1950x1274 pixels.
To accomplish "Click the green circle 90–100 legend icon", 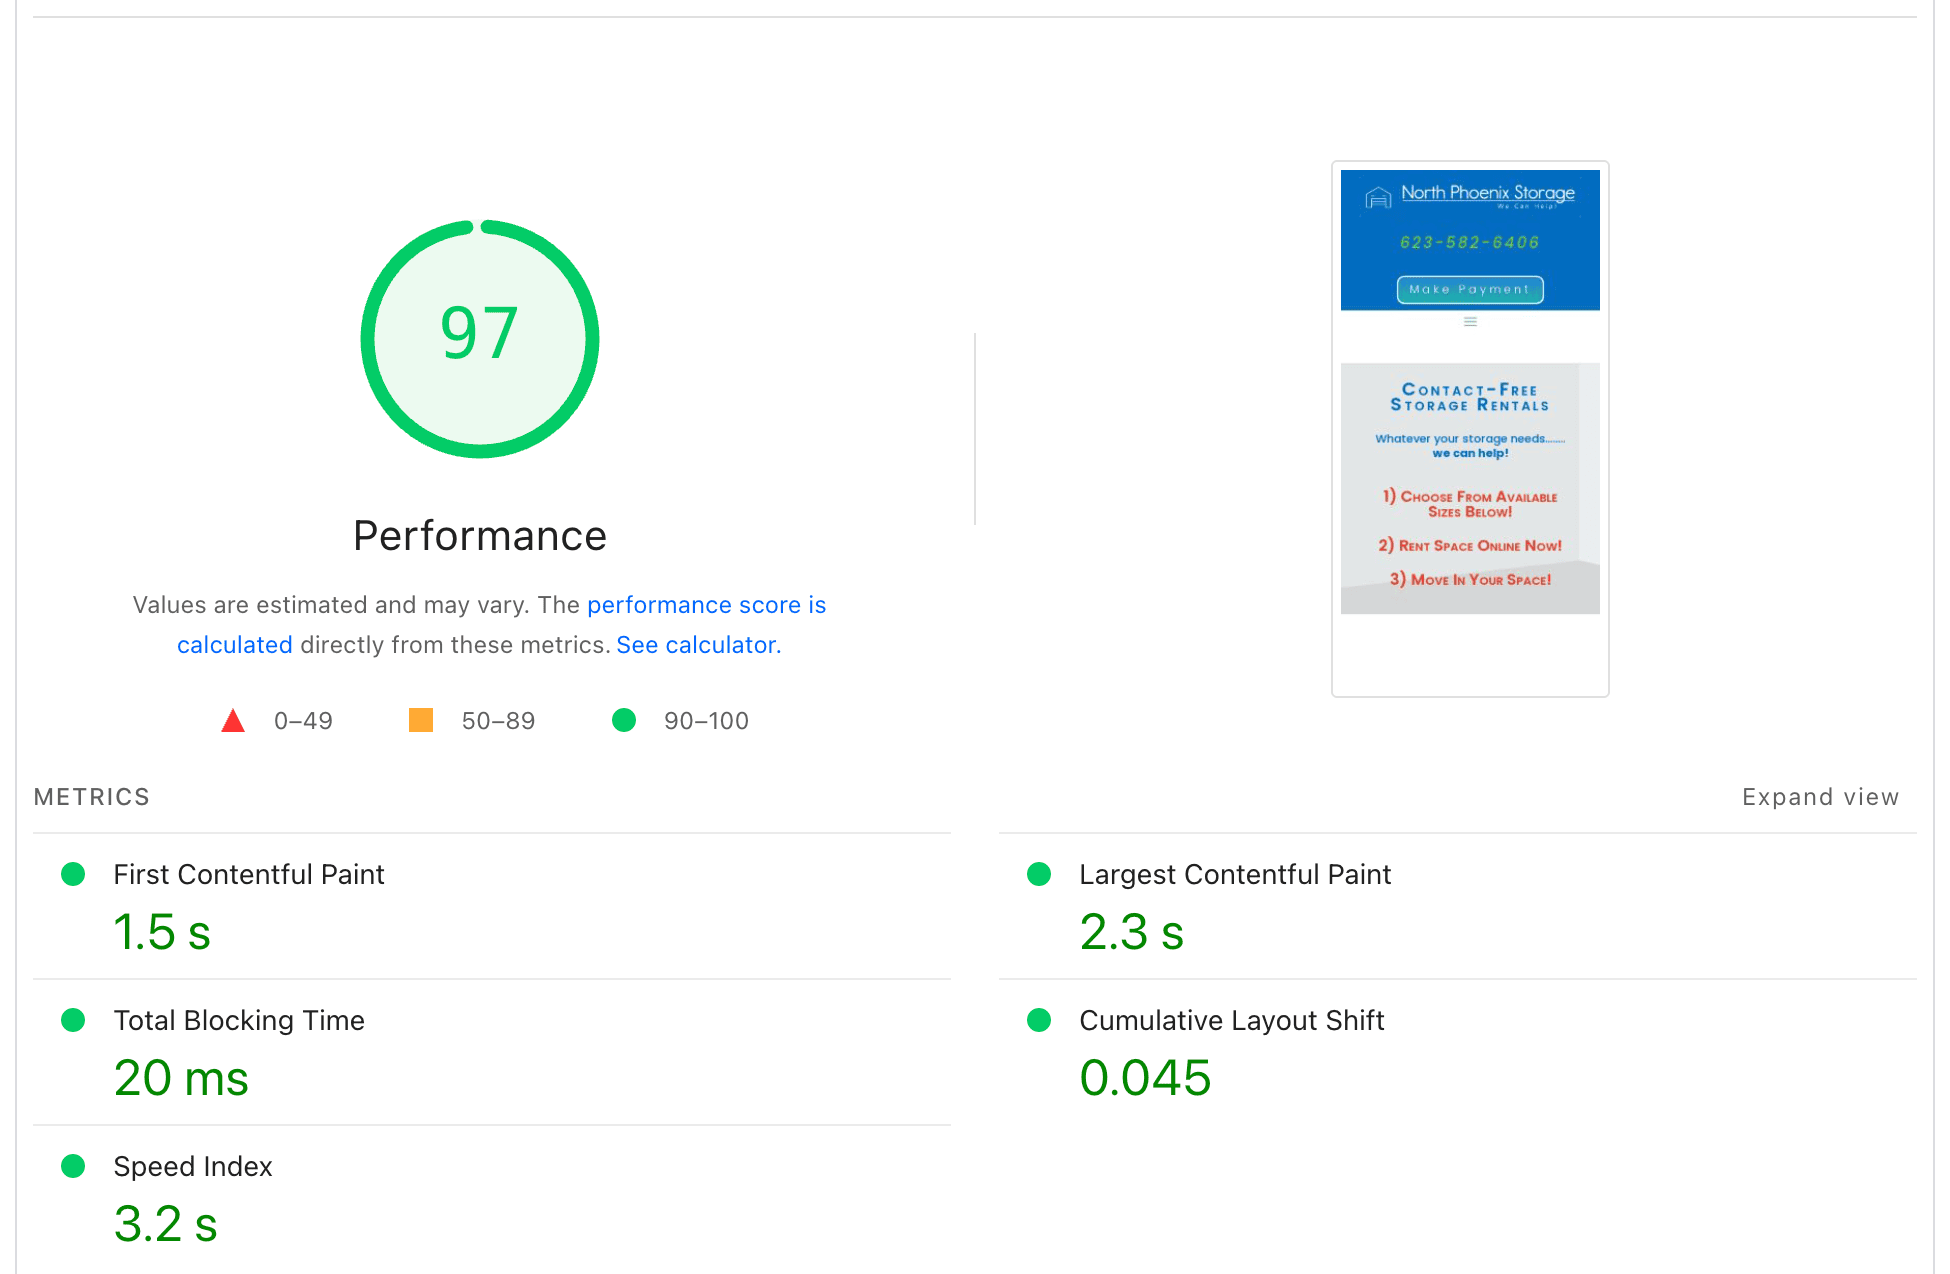I will coord(624,720).
